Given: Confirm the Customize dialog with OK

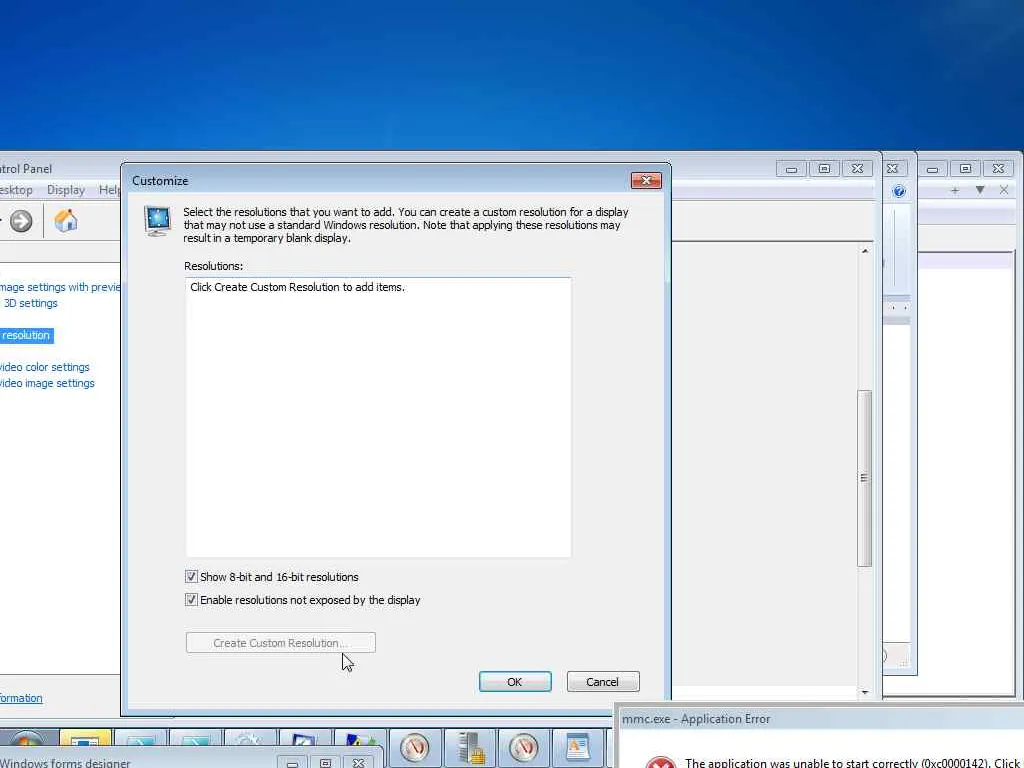Looking at the screenshot, I should pos(515,681).
